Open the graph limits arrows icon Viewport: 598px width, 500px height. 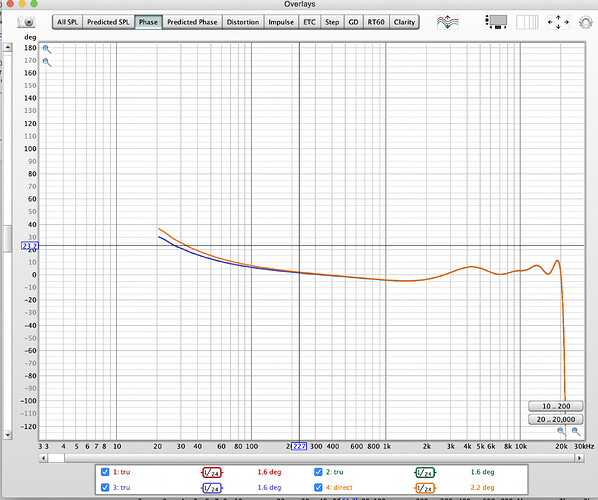(558, 22)
